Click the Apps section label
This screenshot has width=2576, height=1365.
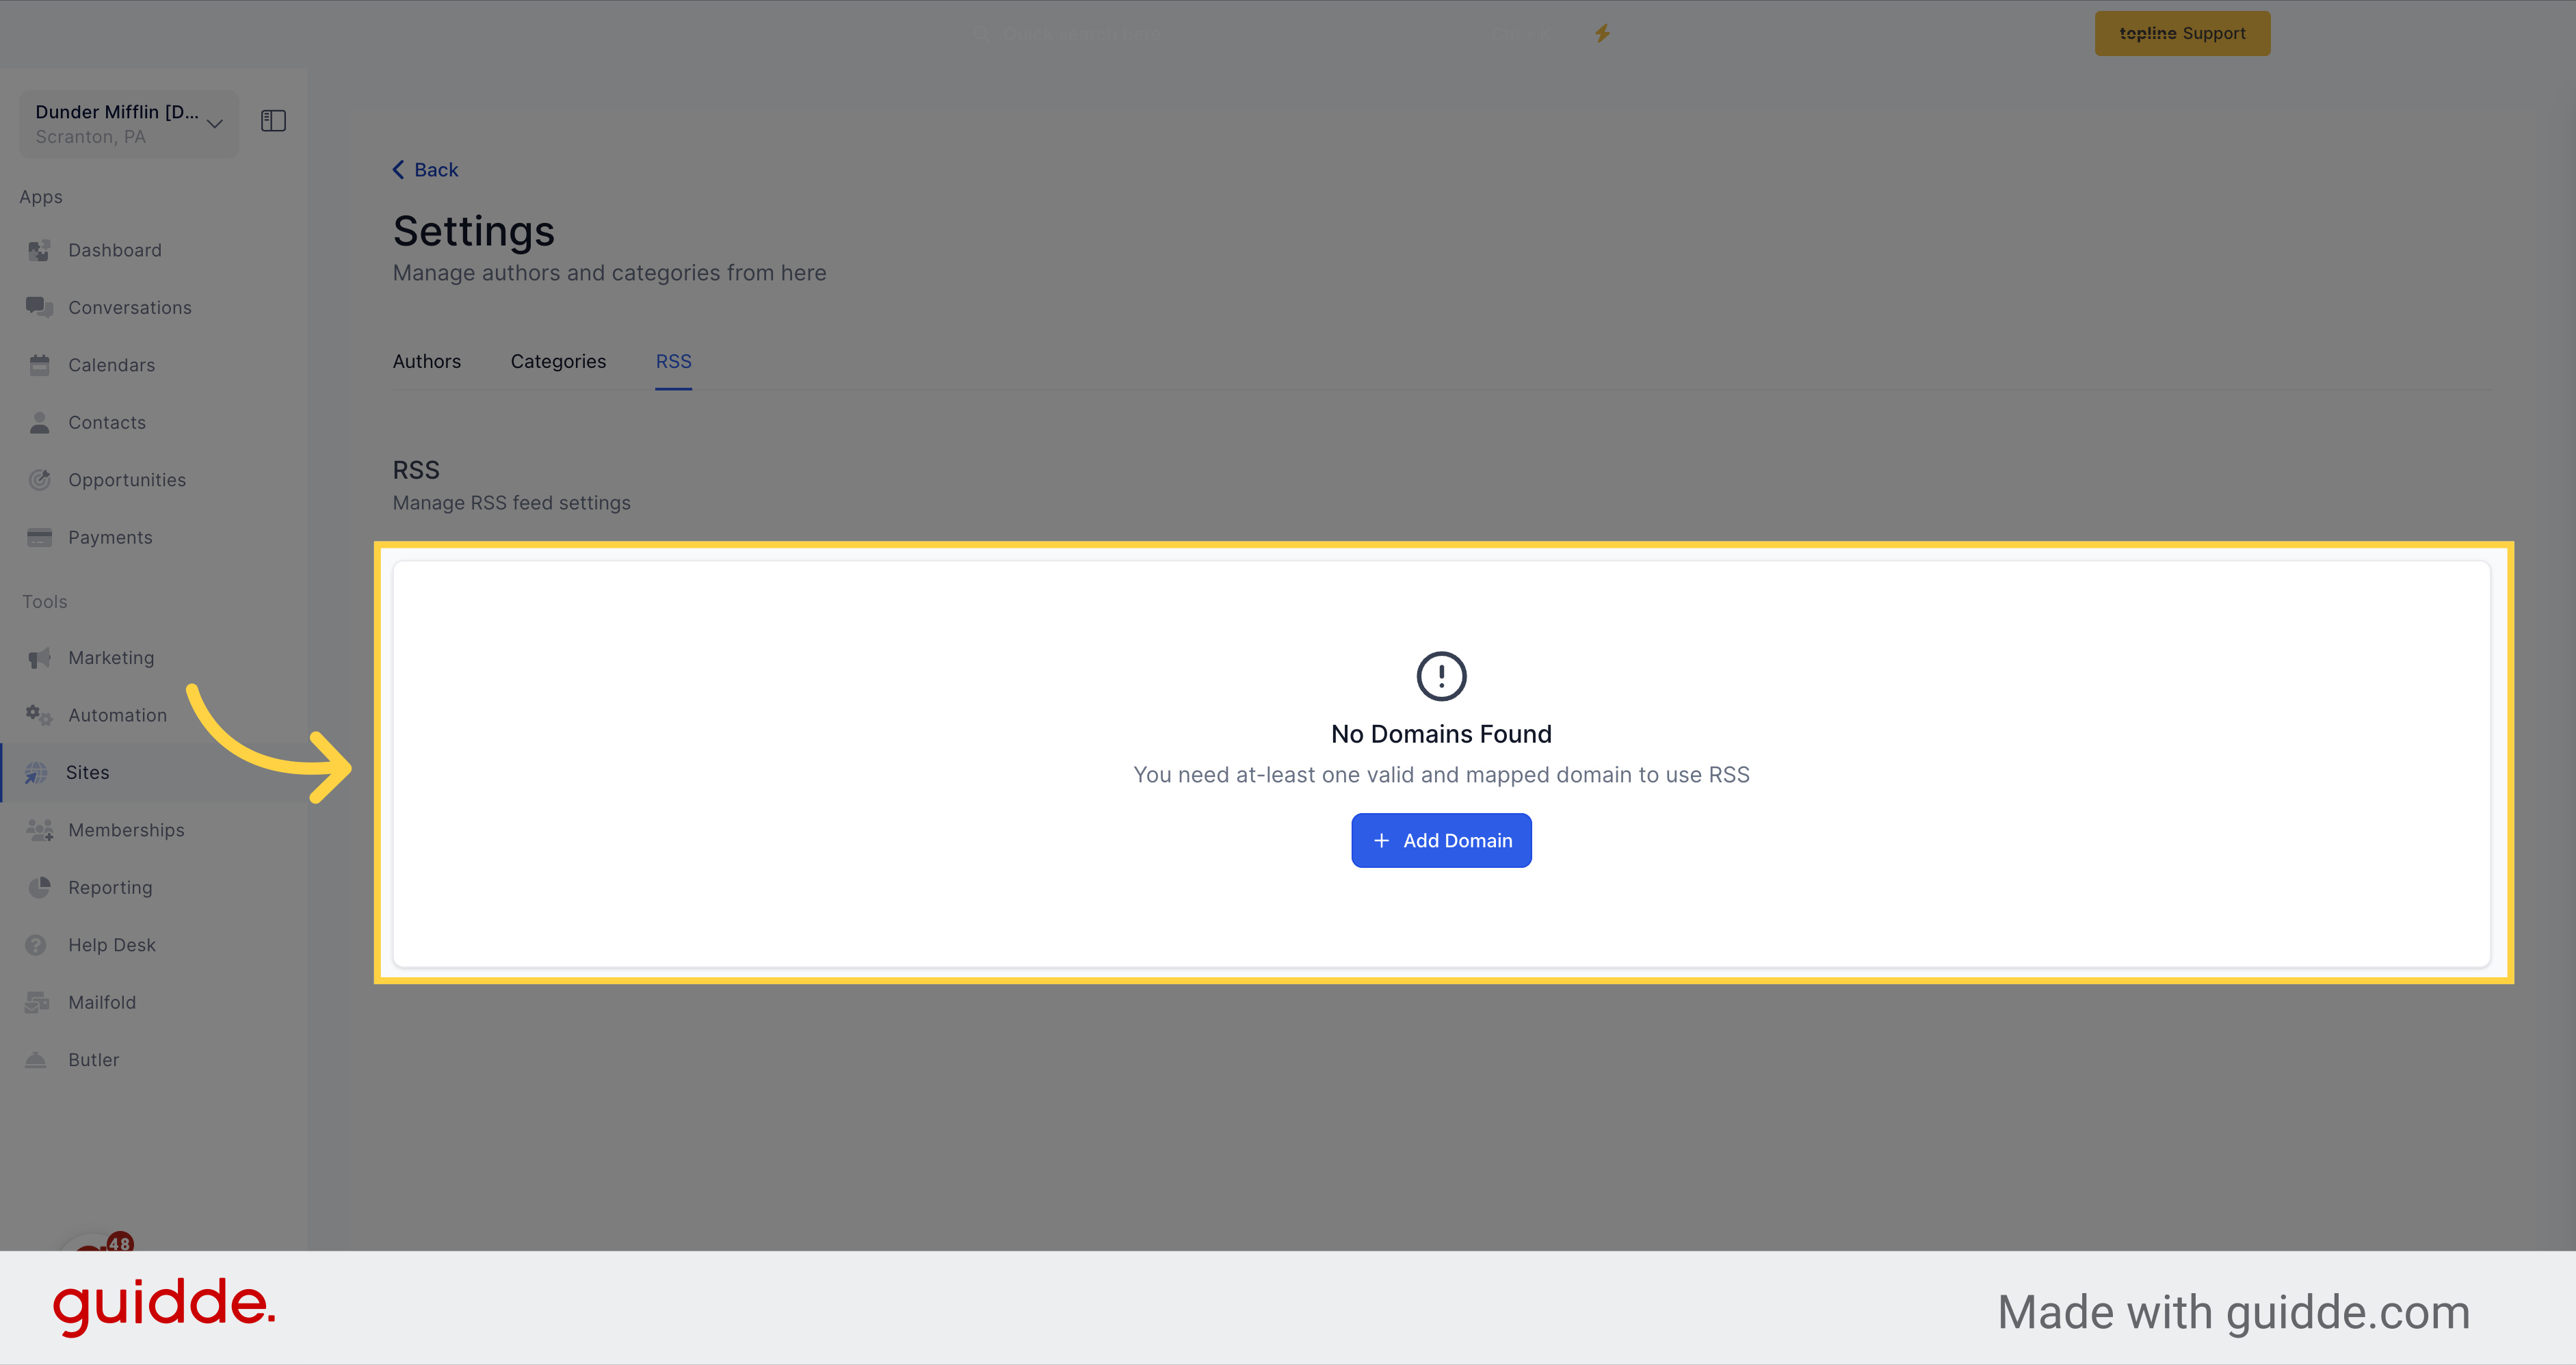pos(41,197)
